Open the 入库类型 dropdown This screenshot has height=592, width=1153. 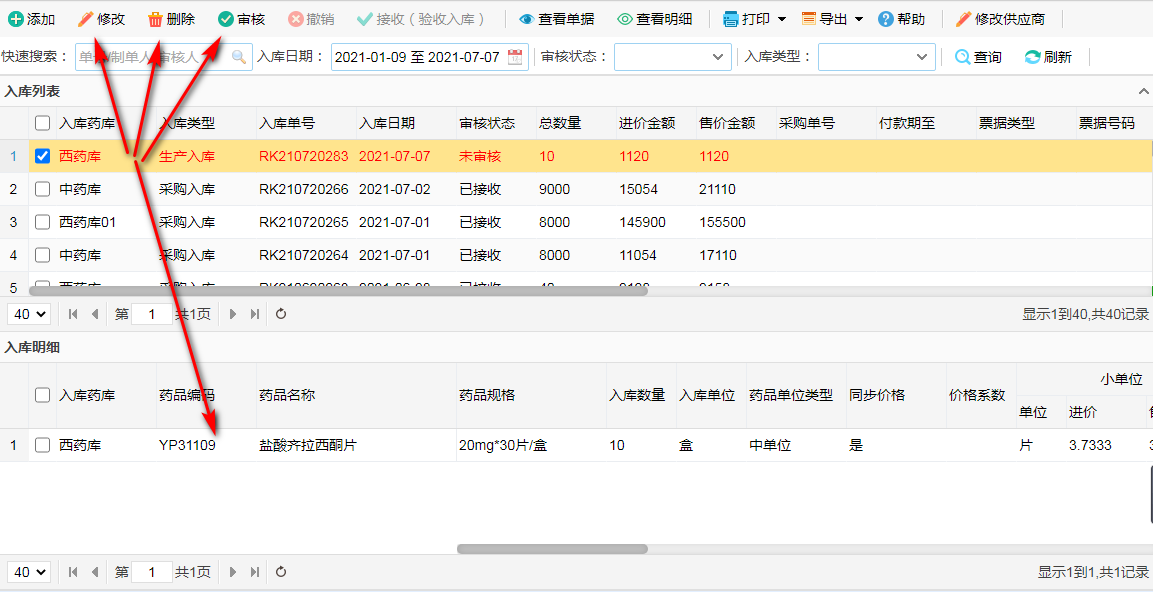pos(877,57)
